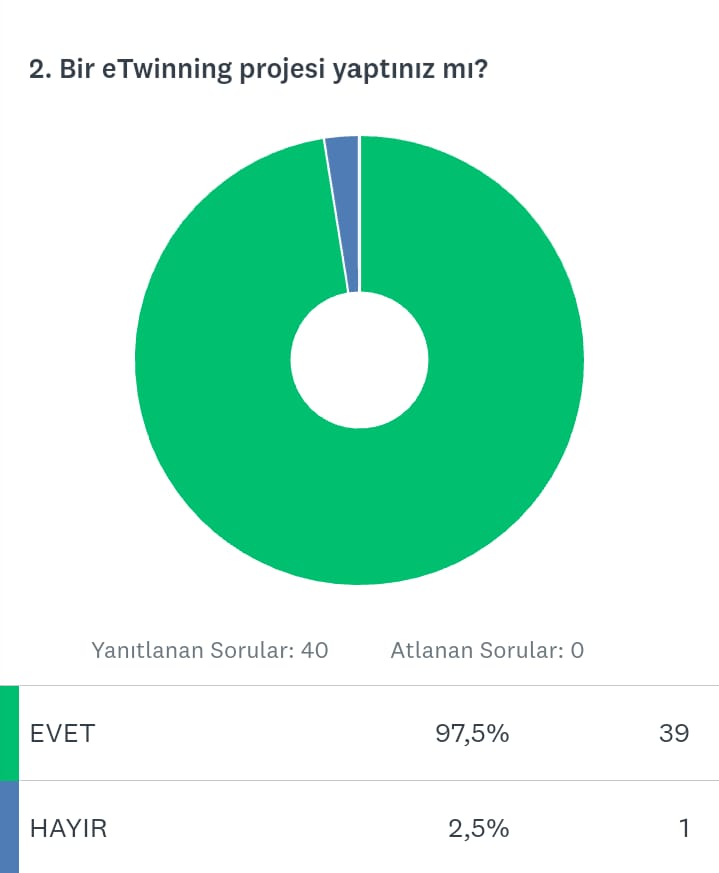This screenshot has width=719, height=873.
Task: Click the number 40 in the answered count
Action: [314, 650]
